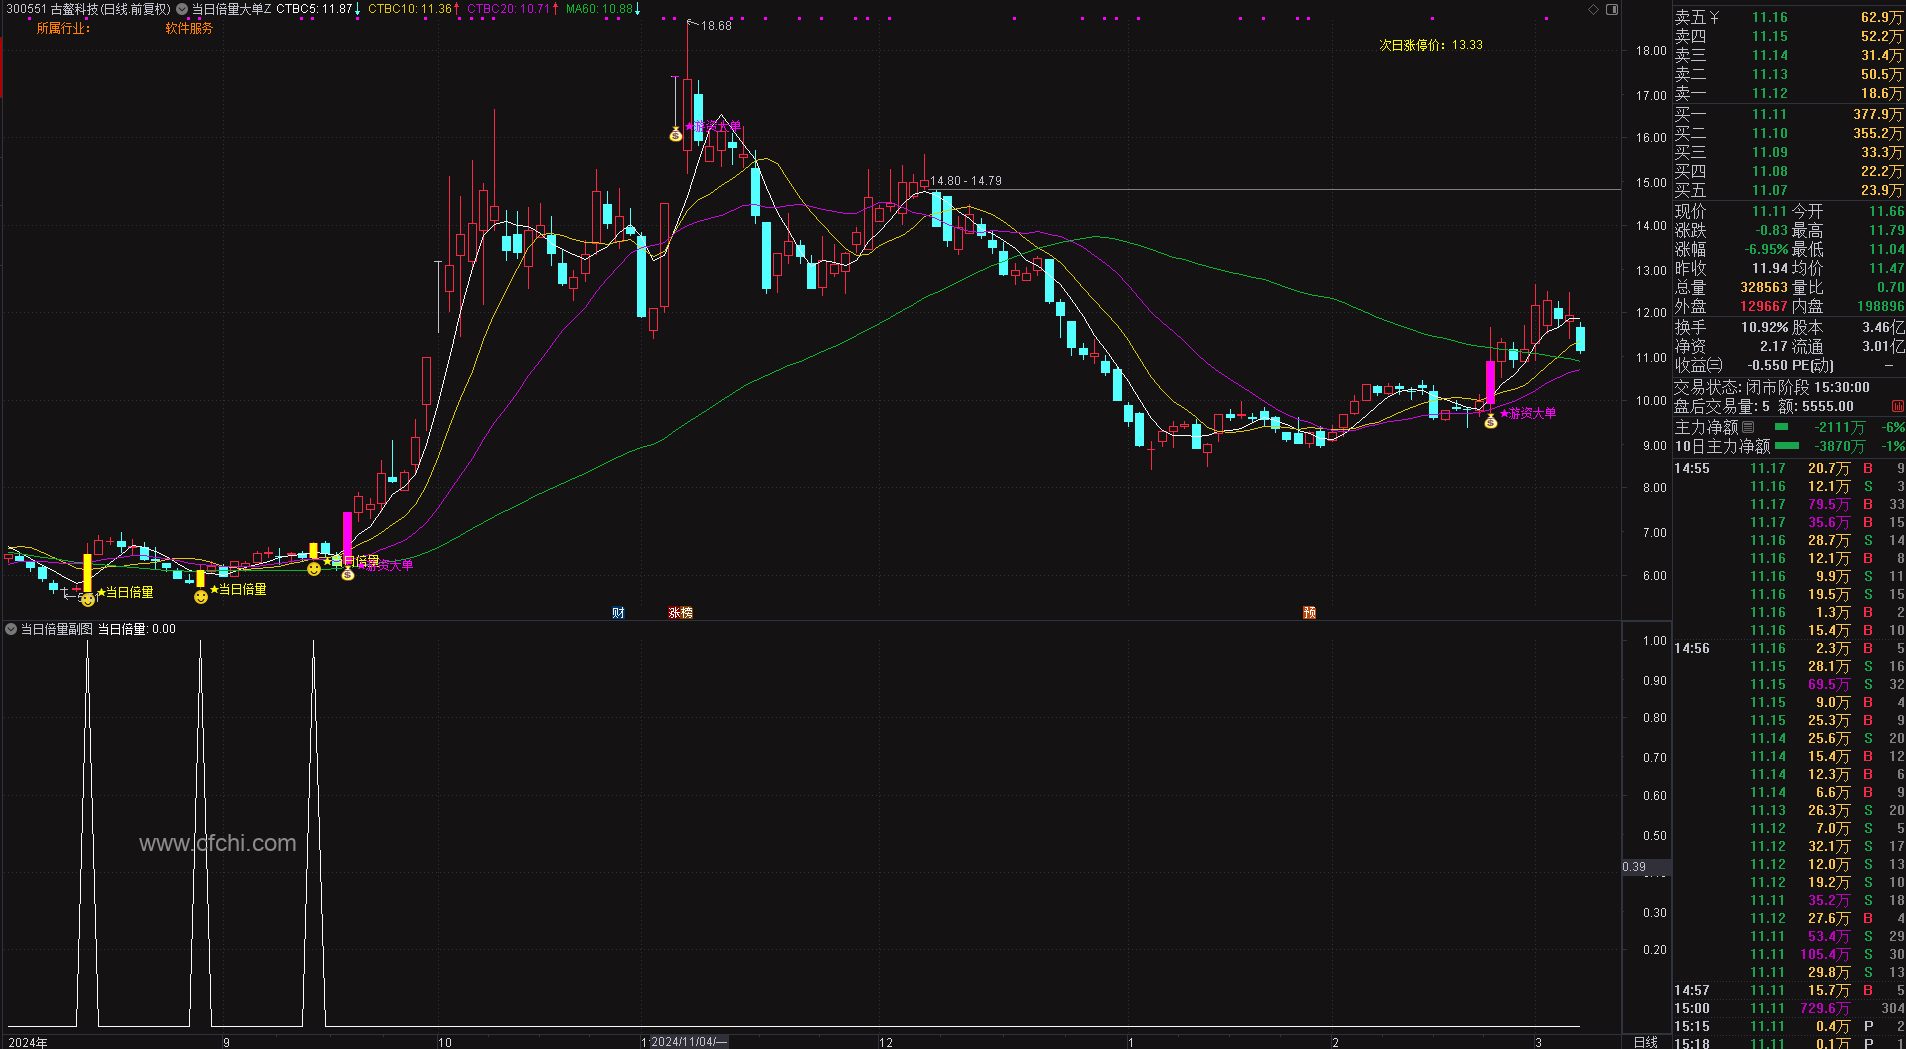Click the third smiley icon near September's end
Viewport: 1906px width, 1049px height.
coord(314,569)
